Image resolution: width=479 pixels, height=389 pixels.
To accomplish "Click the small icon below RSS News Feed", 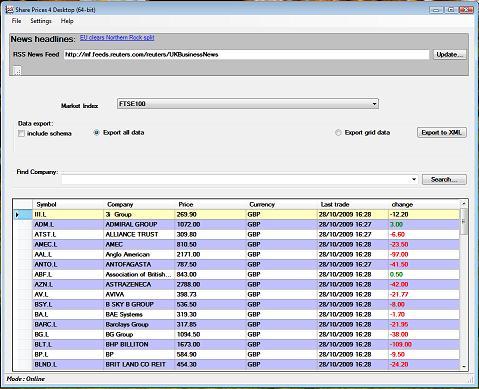I will [x=17, y=70].
